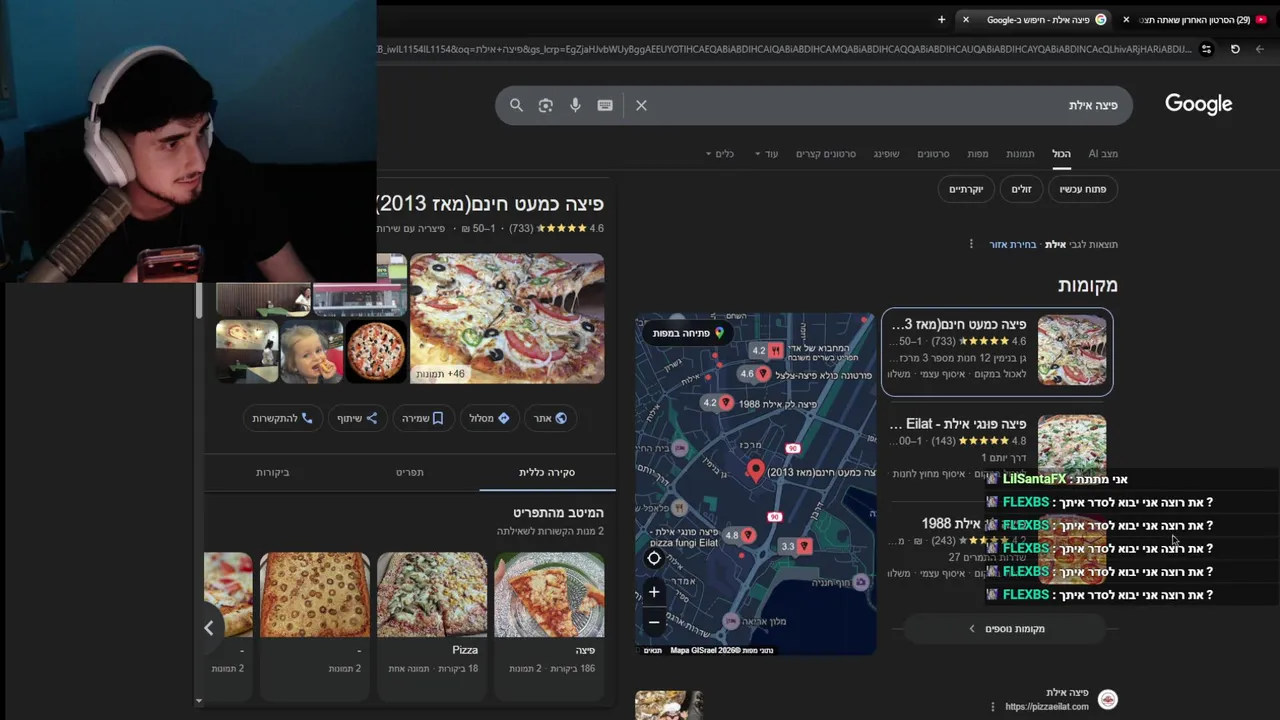Click the browser address bar URL
The image size is (1280, 720).
[785, 49]
